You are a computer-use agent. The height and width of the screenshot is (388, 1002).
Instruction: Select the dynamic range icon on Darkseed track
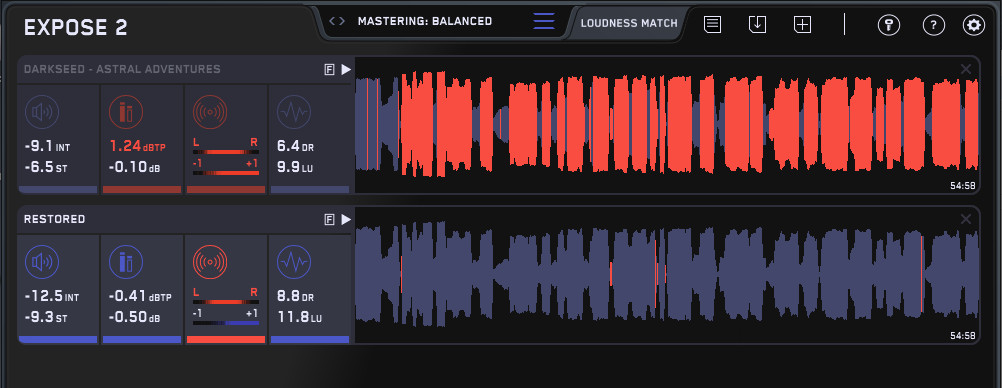click(294, 112)
